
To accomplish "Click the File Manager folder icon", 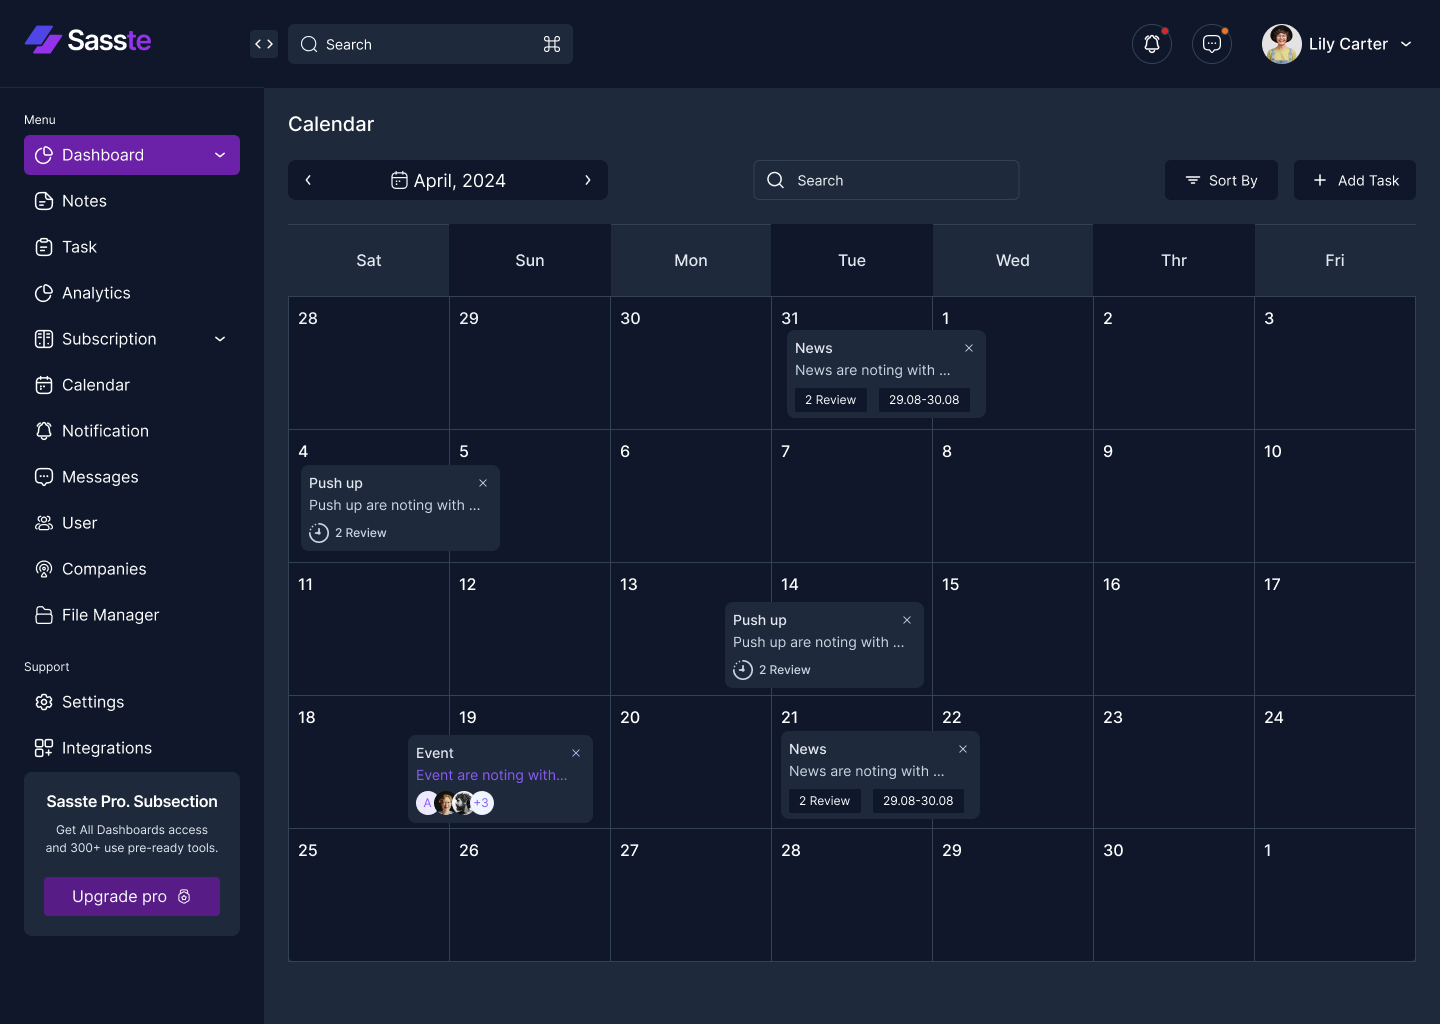I will pyautogui.click(x=44, y=615).
